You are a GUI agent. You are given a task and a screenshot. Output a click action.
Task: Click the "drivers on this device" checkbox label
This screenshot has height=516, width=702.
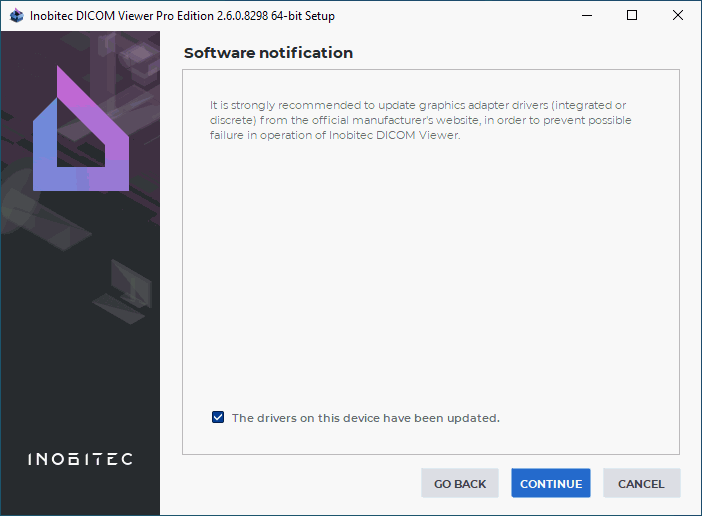365,418
